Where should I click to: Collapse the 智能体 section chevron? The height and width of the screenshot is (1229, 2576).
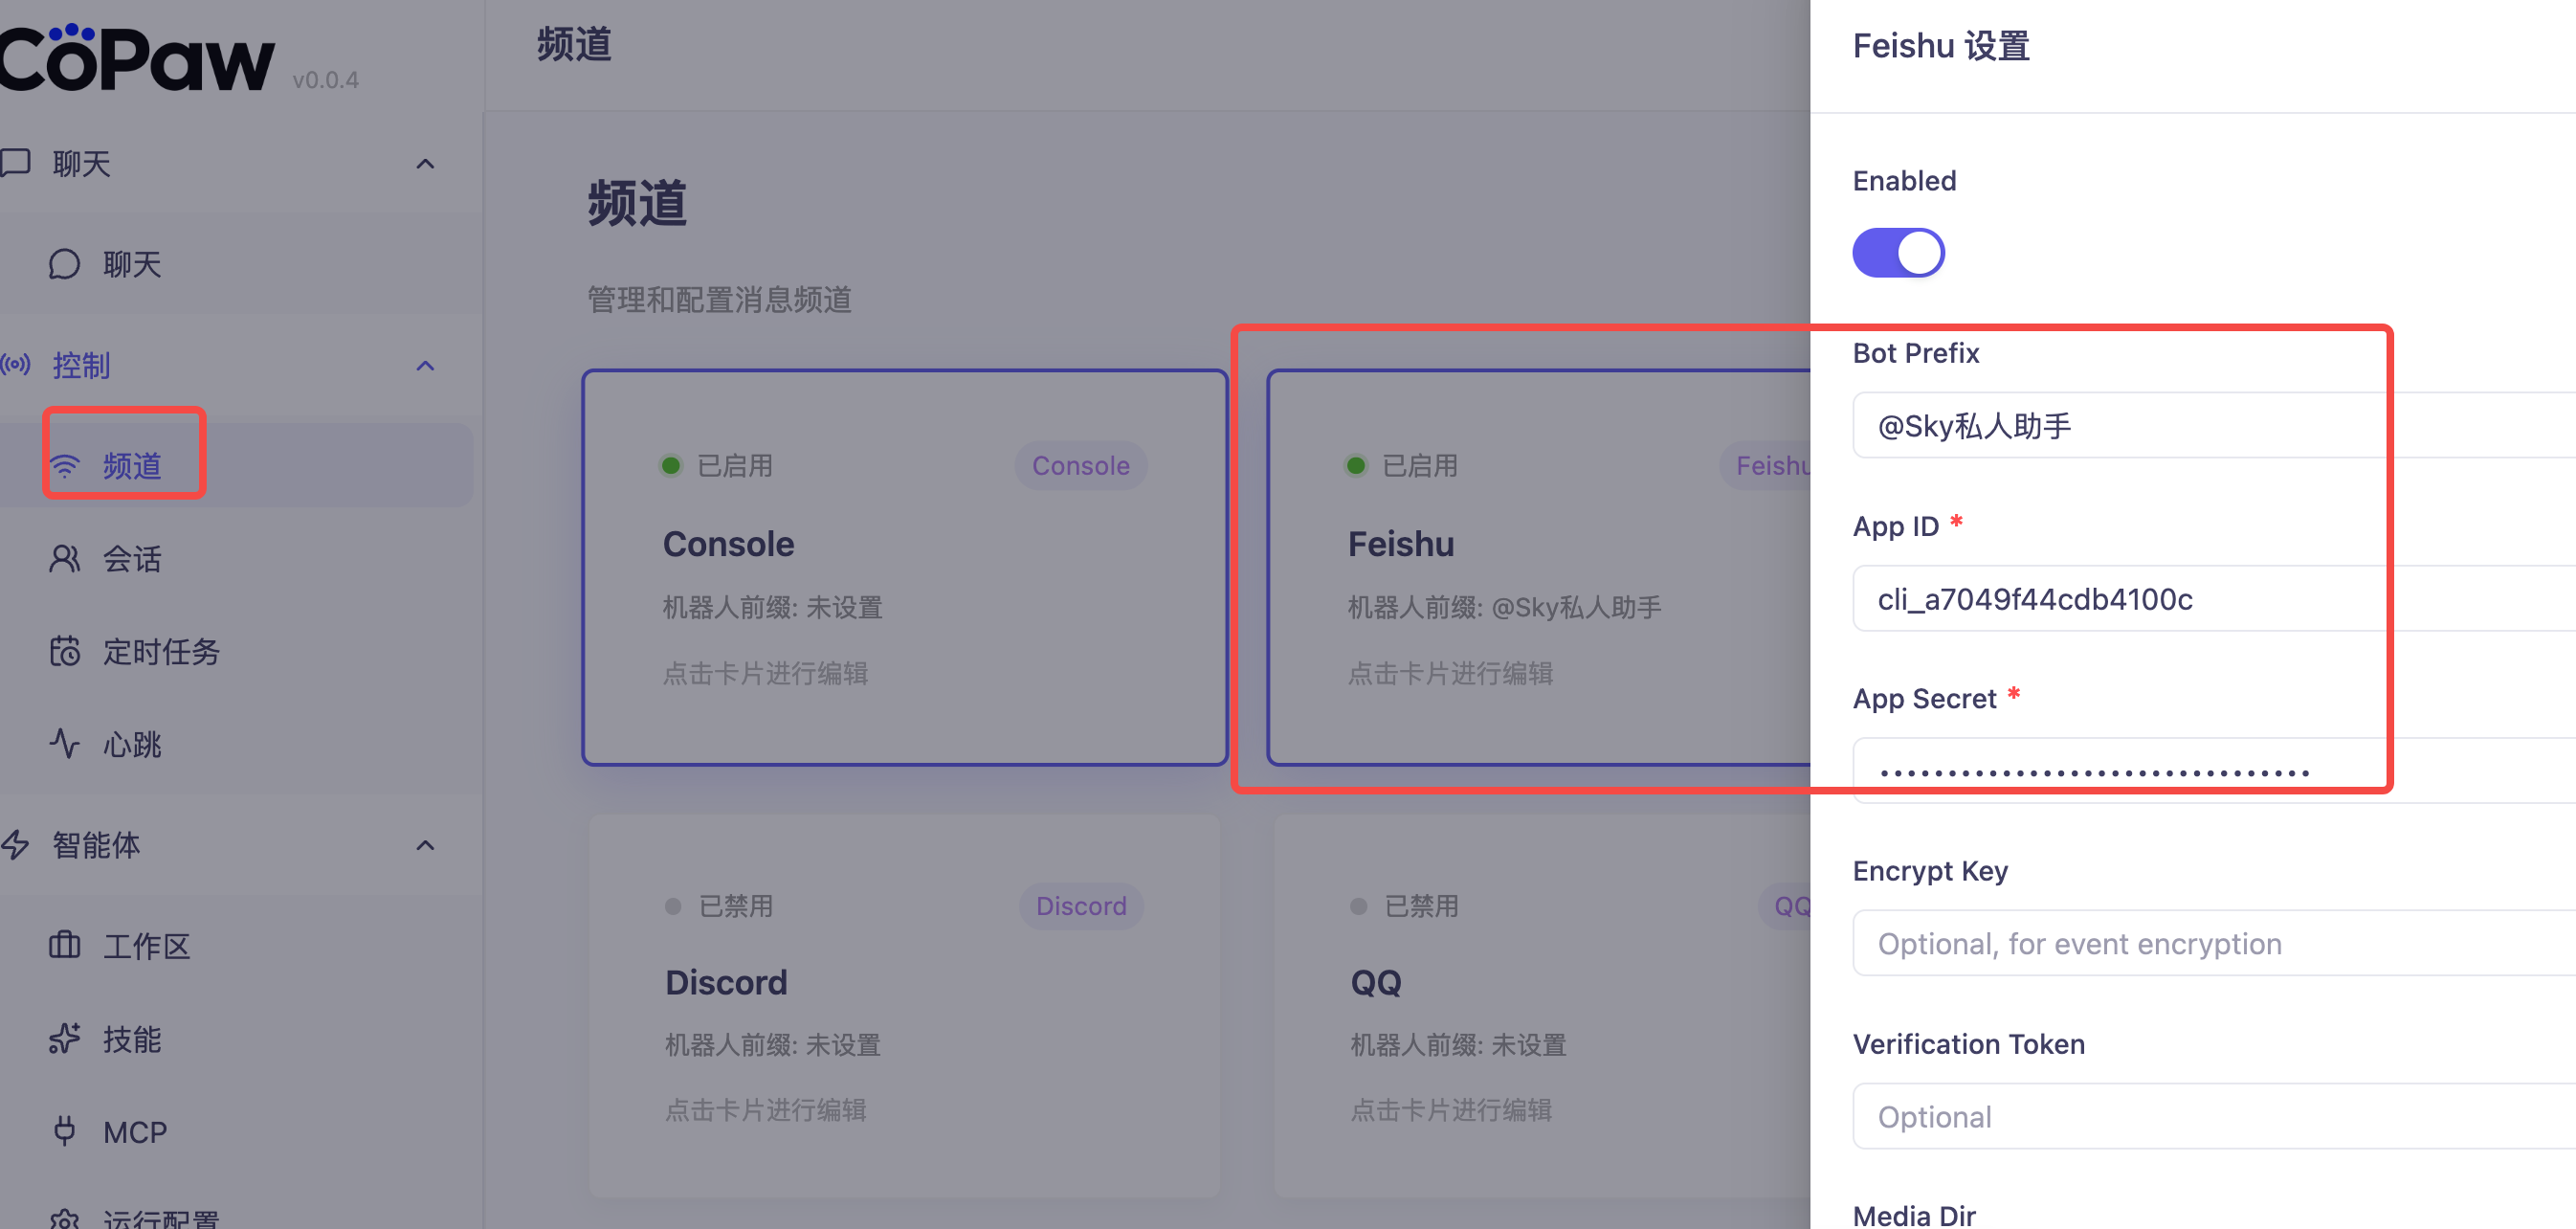pos(425,845)
